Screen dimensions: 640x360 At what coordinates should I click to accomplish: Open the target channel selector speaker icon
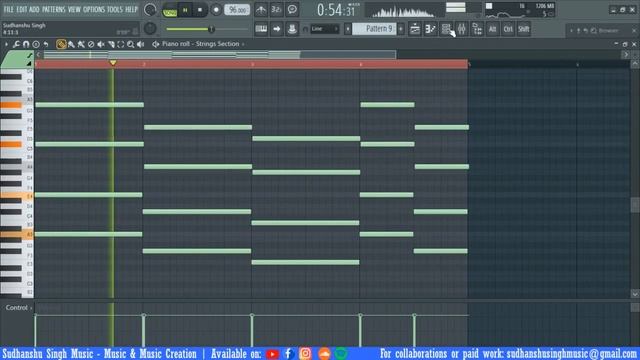[x=156, y=44]
